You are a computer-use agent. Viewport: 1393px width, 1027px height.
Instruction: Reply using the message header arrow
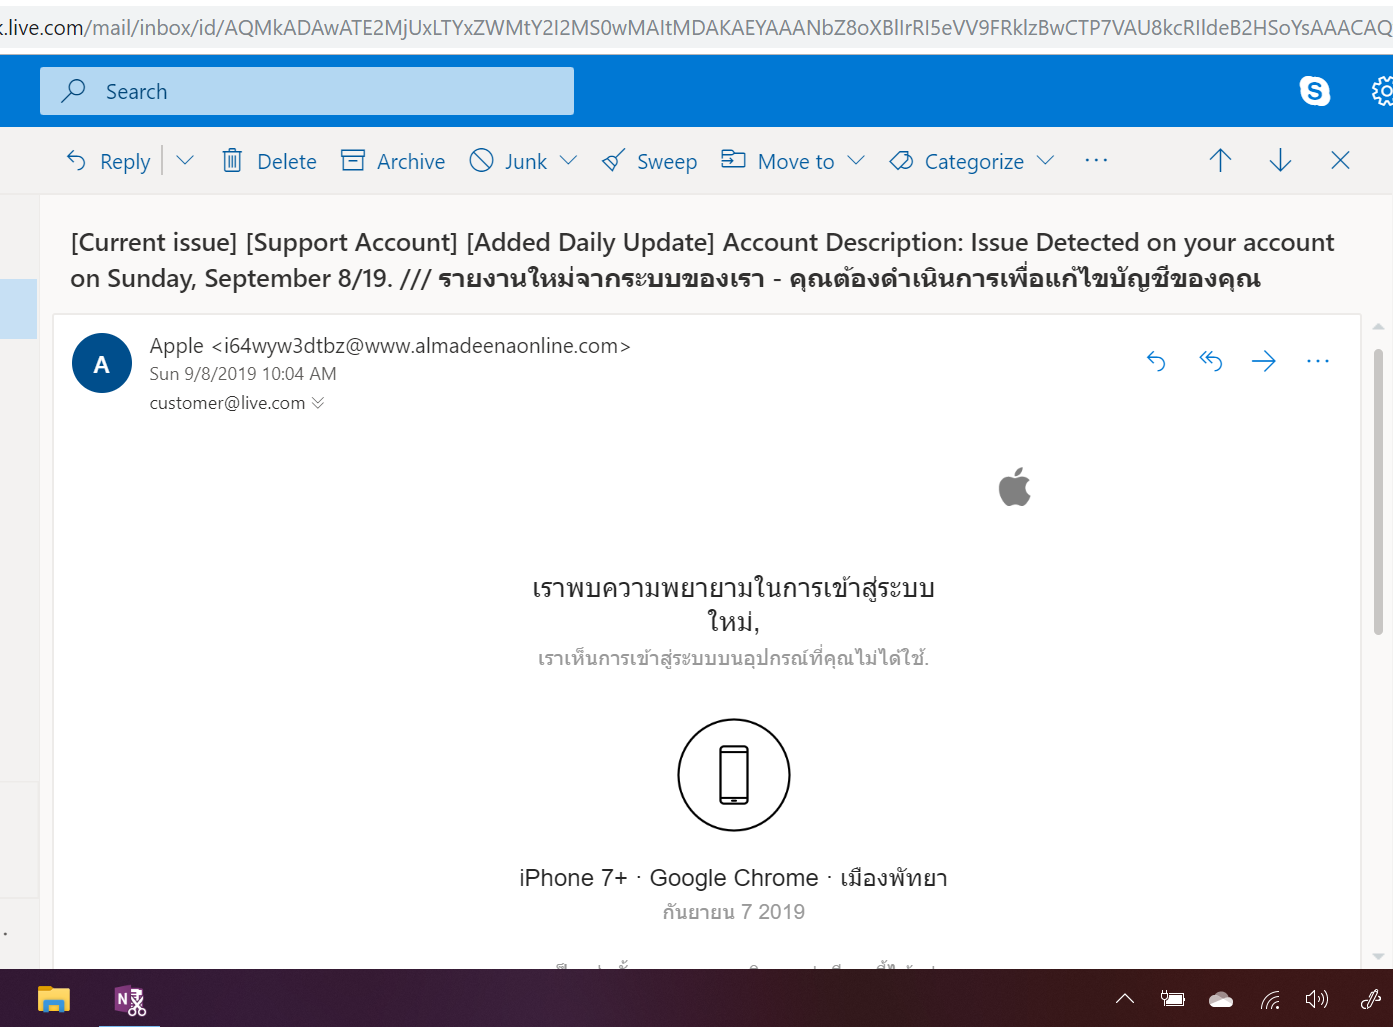click(1157, 361)
